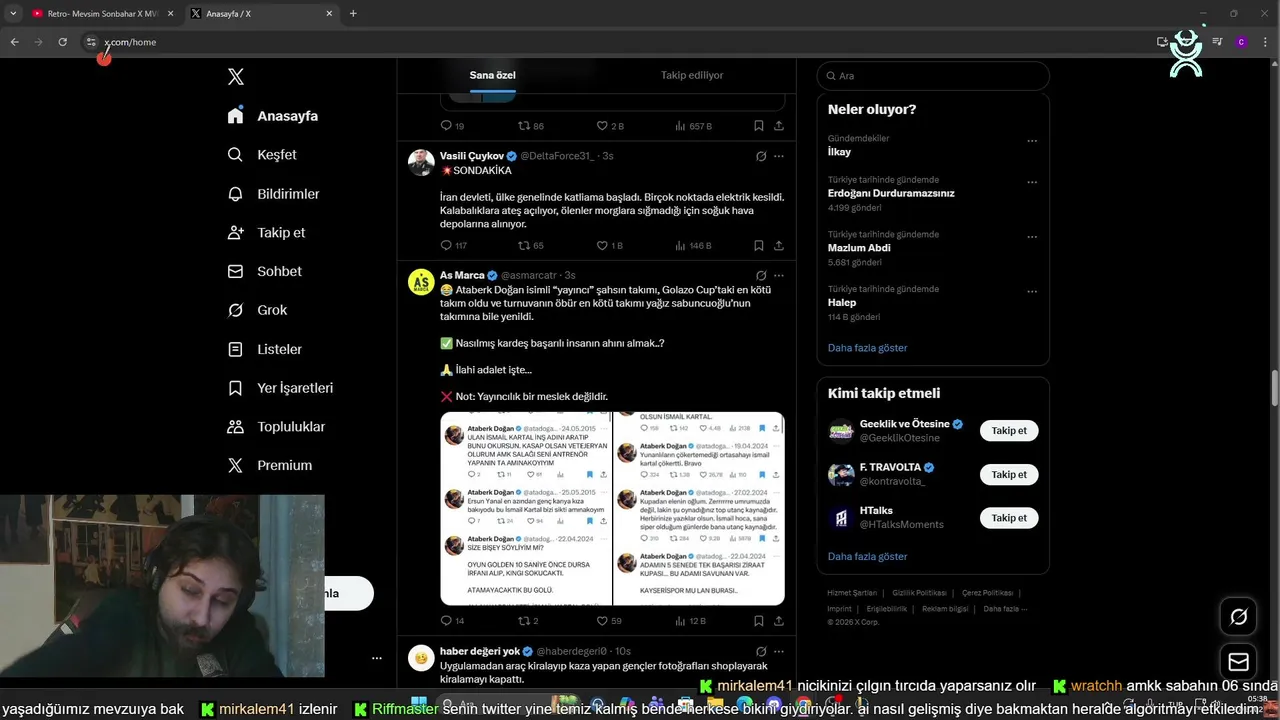Open floating messages envelope button

pos(1238,662)
